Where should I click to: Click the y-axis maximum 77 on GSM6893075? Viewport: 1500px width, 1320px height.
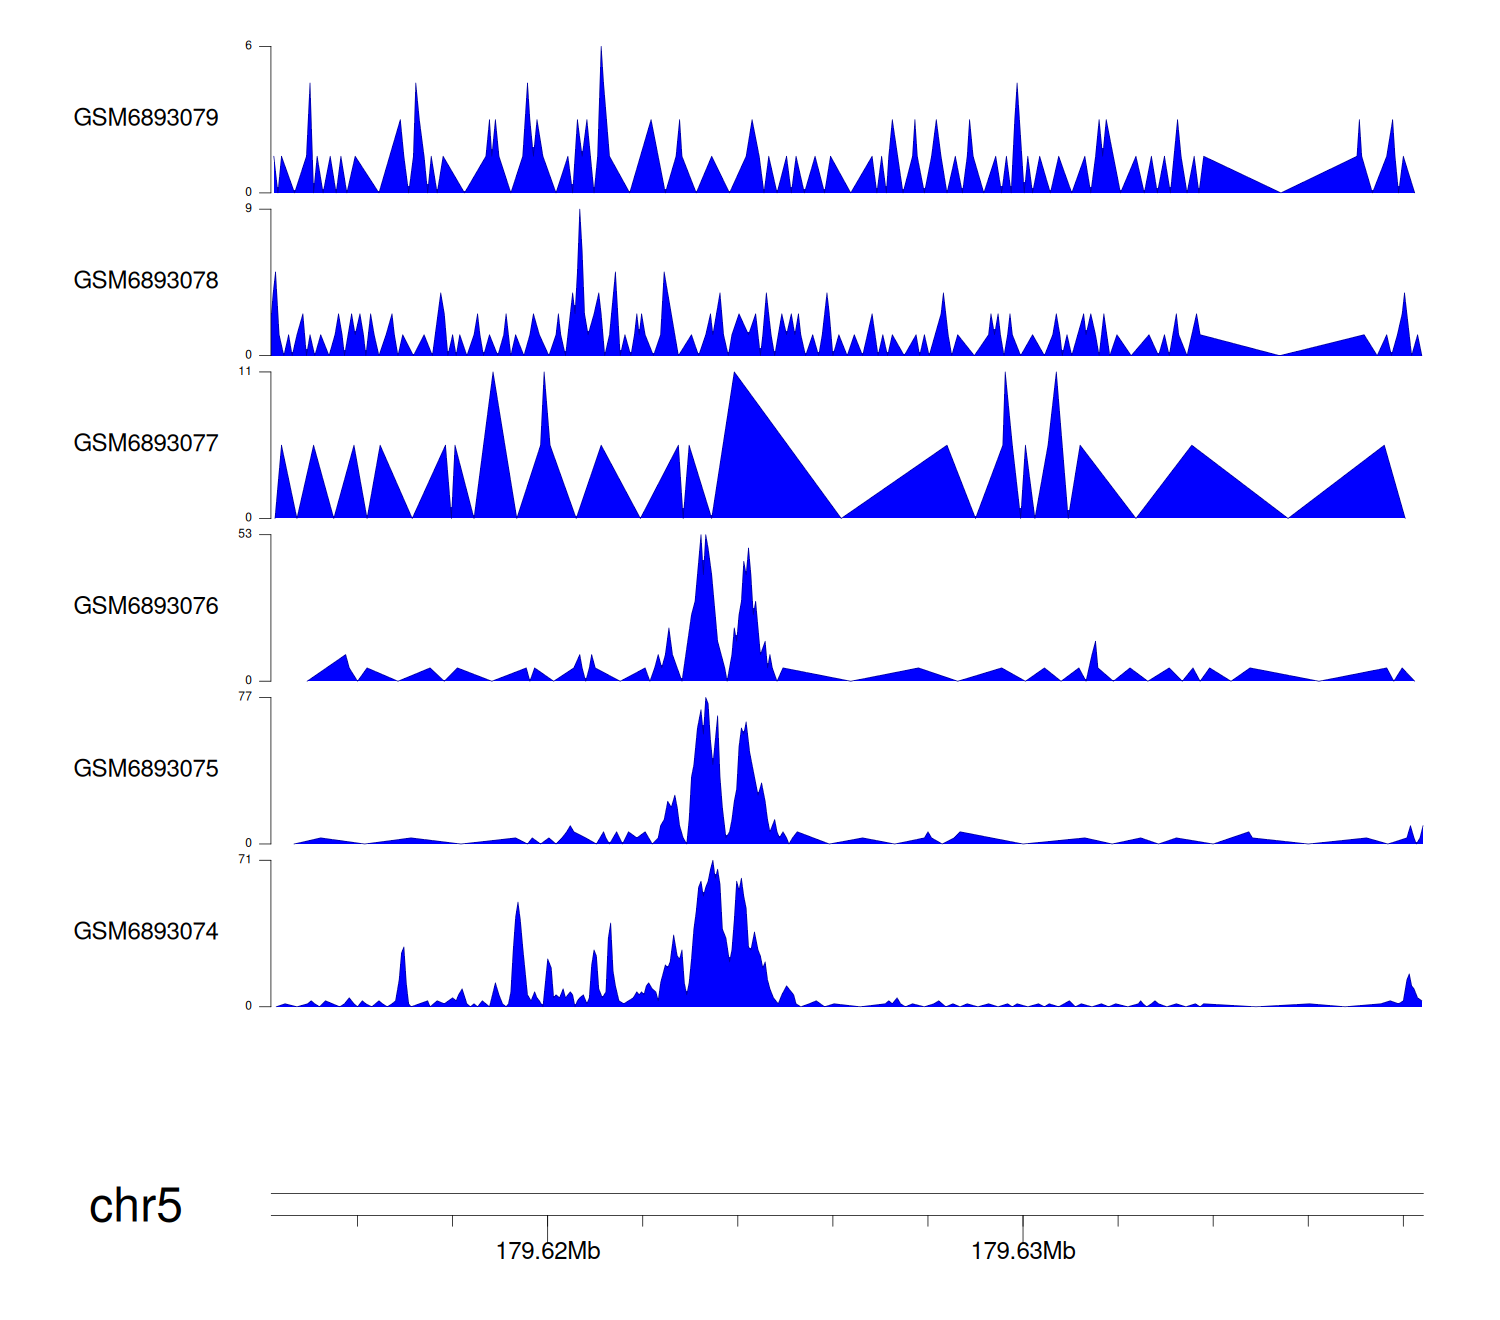tap(245, 697)
